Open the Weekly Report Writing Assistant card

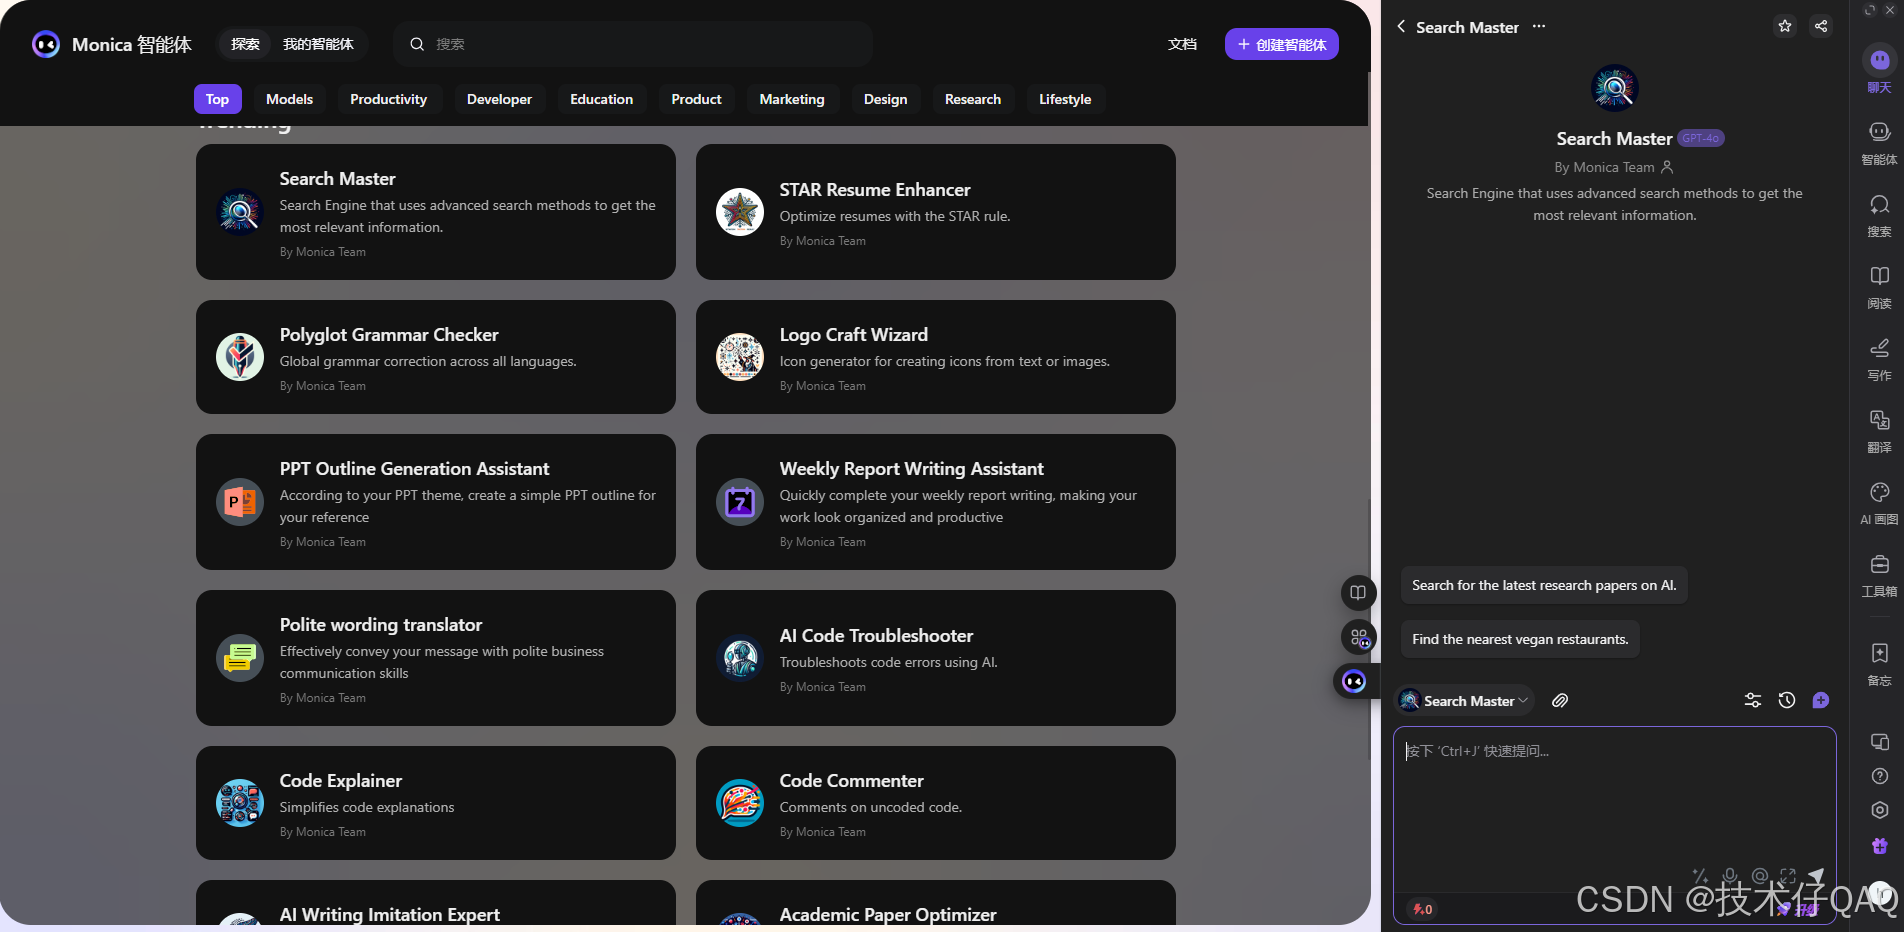936,502
